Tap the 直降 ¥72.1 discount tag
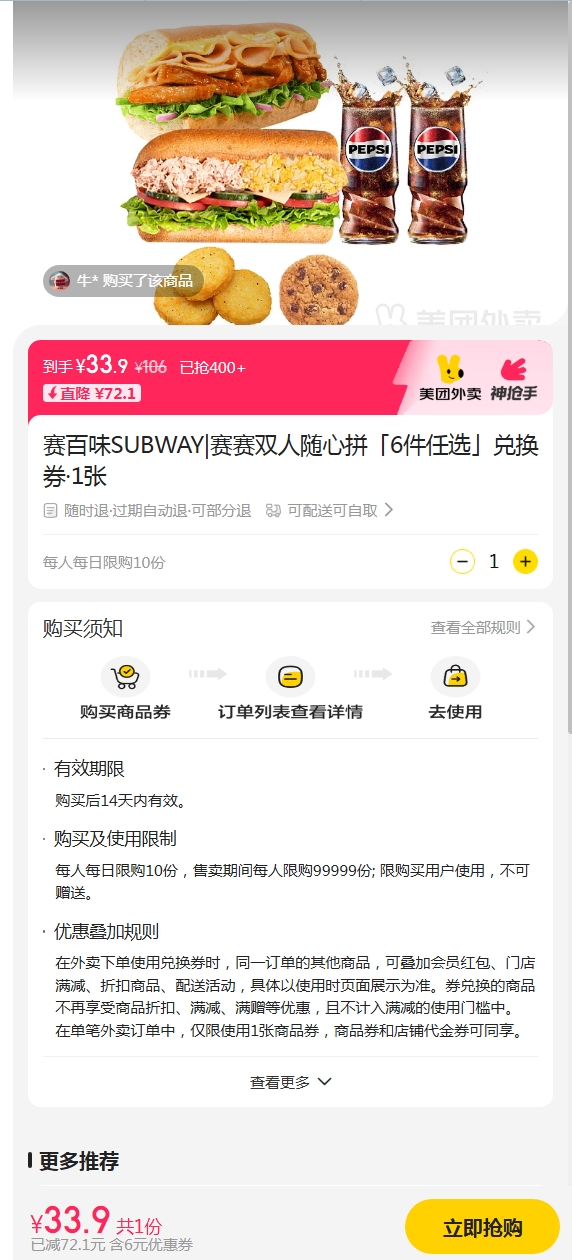The width and height of the screenshot is (572, 1260). coord(91,393)
